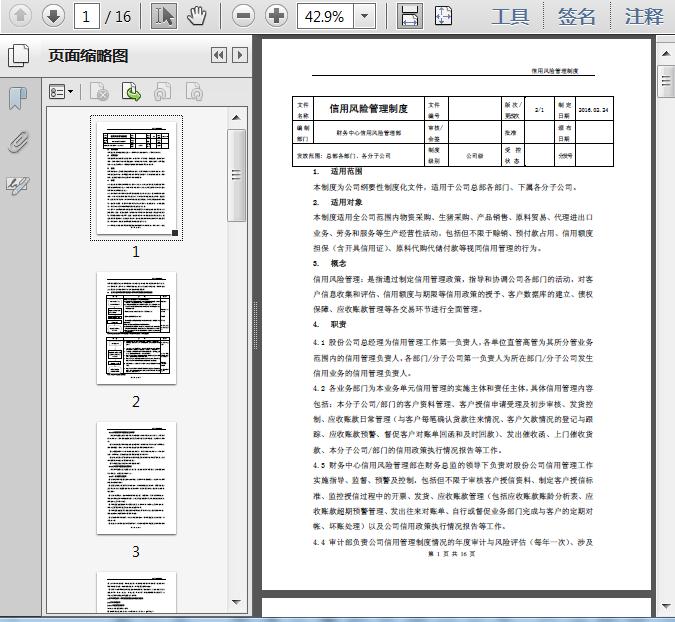Screen dimensions: 675x622
Task: Select page 2 thumbnail
Action: (136, 328)
